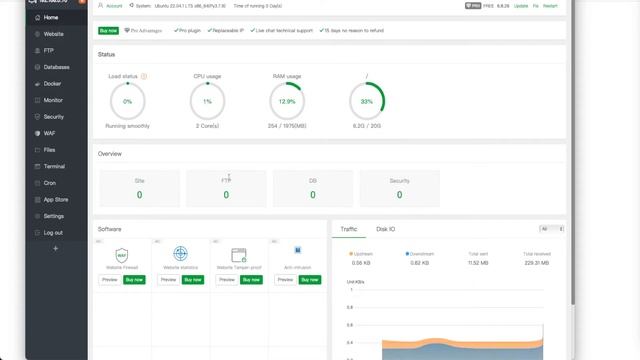Click the Load status 0% gauge
This screenshot has width=640, height=360.
[127, 101]
